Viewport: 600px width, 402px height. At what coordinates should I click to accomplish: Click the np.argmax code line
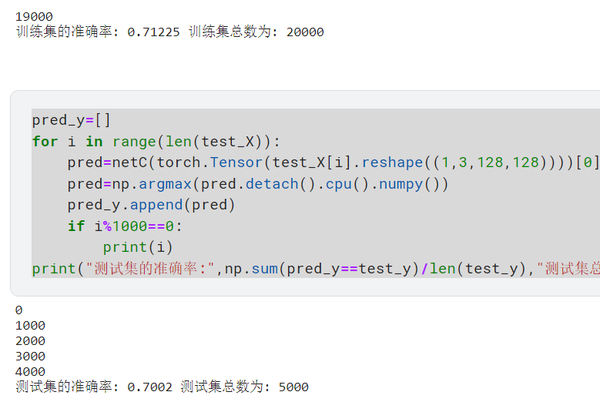click(x=258, y=184)
